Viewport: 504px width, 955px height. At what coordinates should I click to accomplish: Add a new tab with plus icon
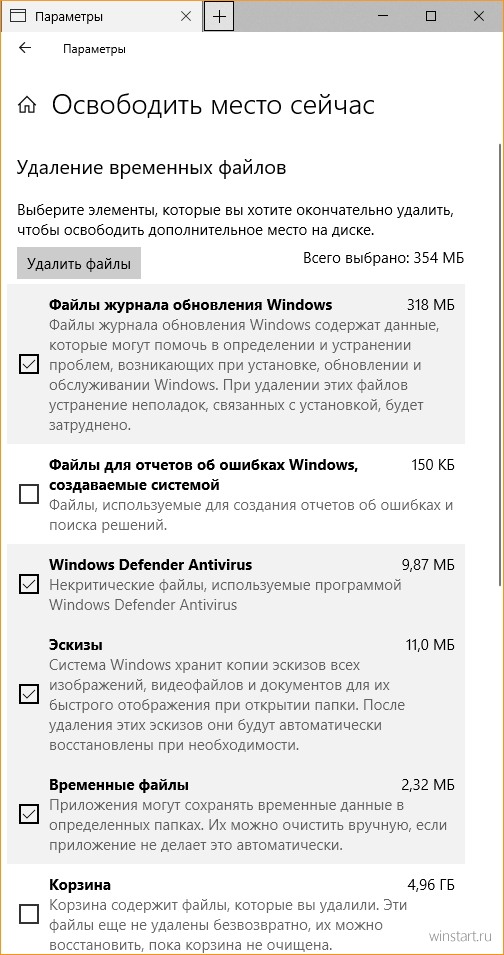click(219, 16)
